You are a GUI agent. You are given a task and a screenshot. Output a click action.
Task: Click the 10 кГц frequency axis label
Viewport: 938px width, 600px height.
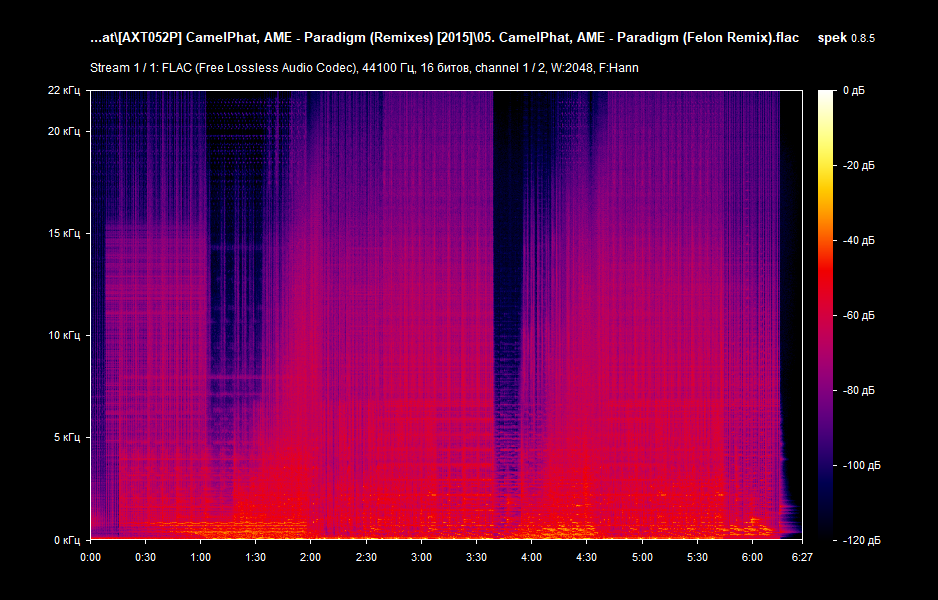[63, 336]
